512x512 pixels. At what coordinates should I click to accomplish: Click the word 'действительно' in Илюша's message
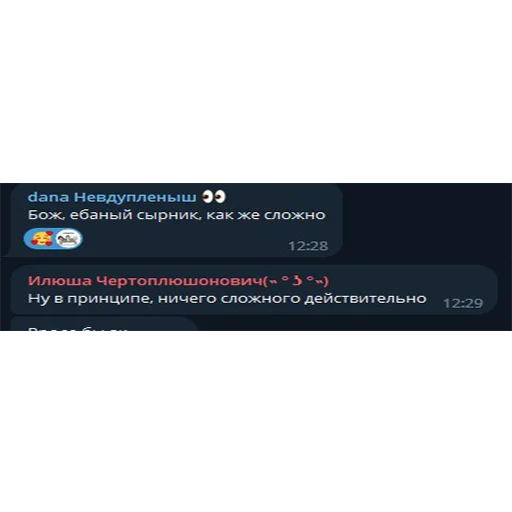click(365, 299)
